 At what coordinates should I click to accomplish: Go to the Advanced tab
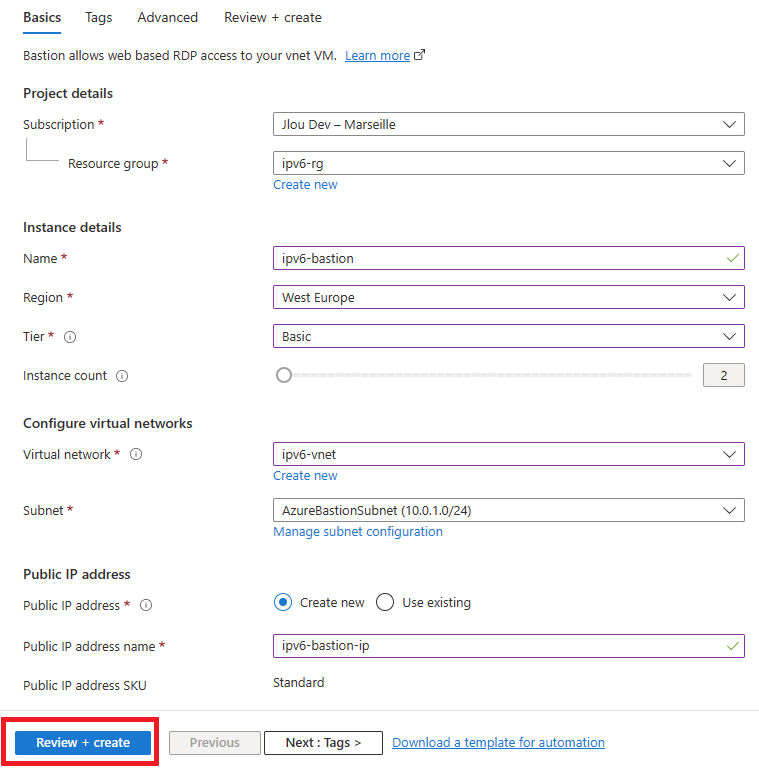pos(168,18)
